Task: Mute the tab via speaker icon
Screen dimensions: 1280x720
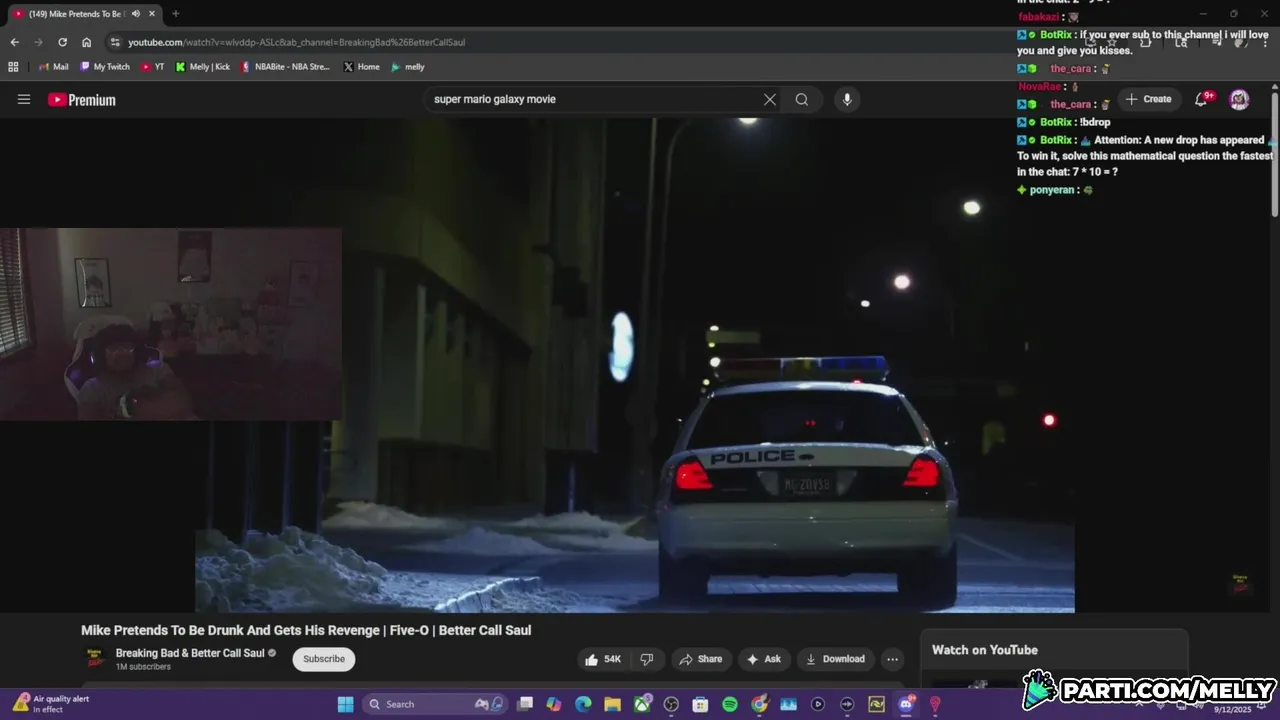Action: coord(136,14)
